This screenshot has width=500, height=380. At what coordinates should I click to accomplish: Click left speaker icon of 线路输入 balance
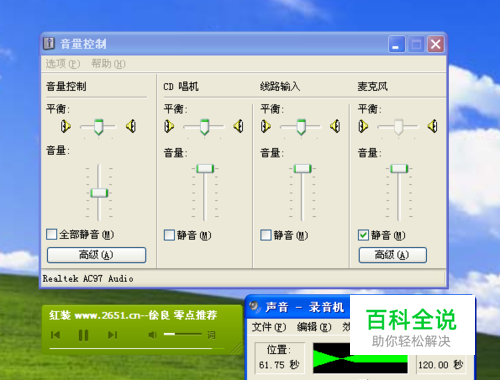click(x=266, y=126)
